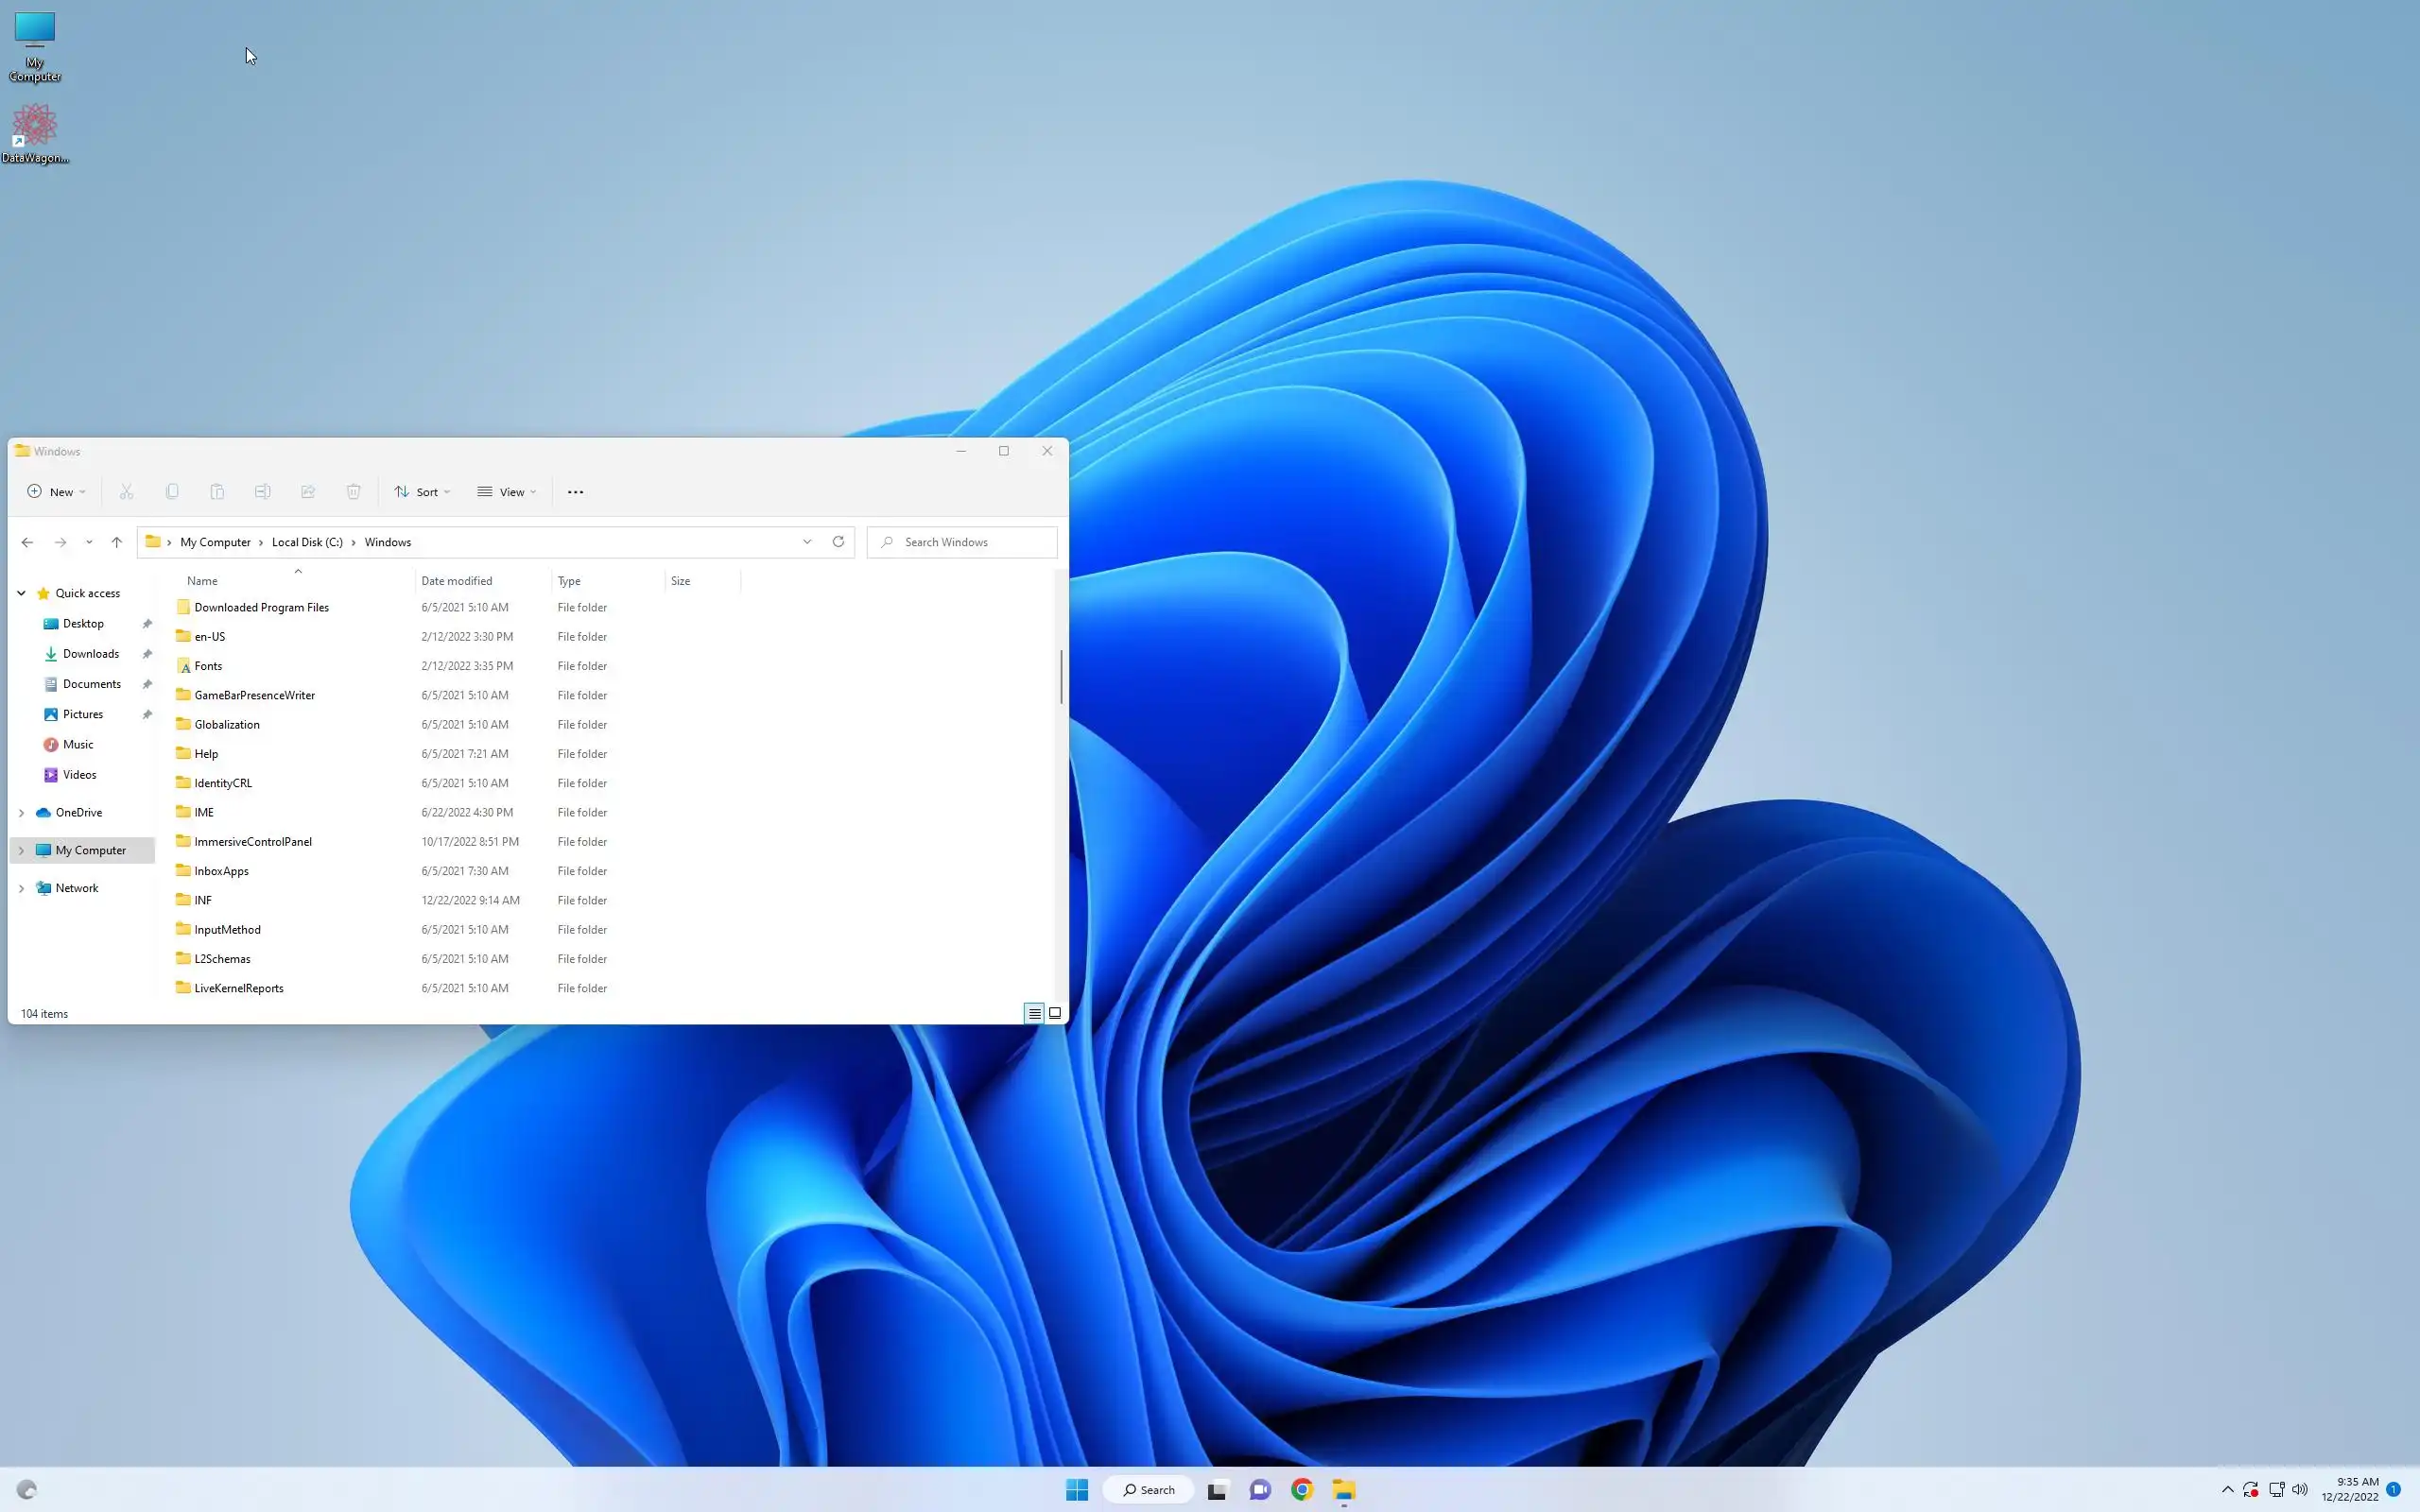
Task: Collapse the Quick access section
Action: 21,593
